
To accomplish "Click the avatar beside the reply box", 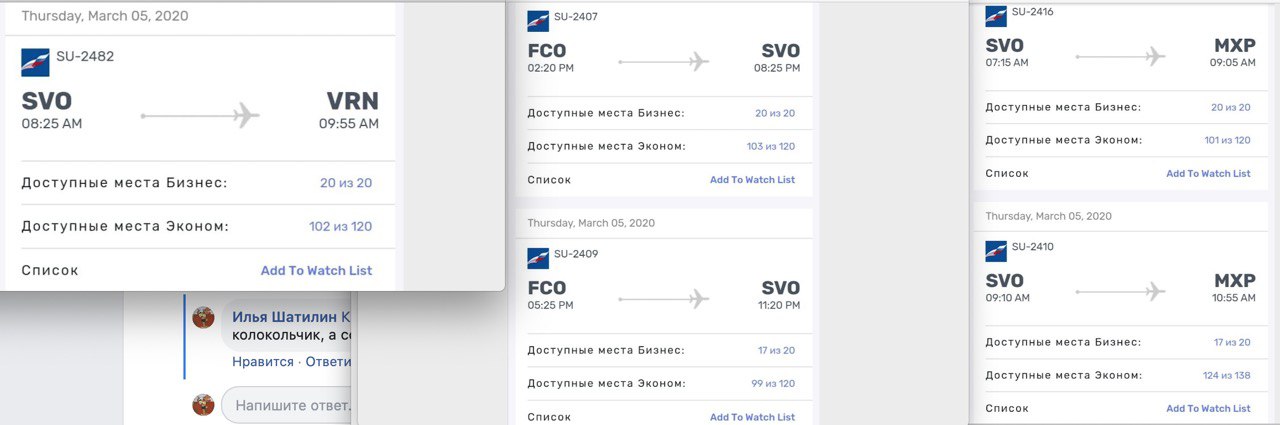I will [x=204, y=405].
